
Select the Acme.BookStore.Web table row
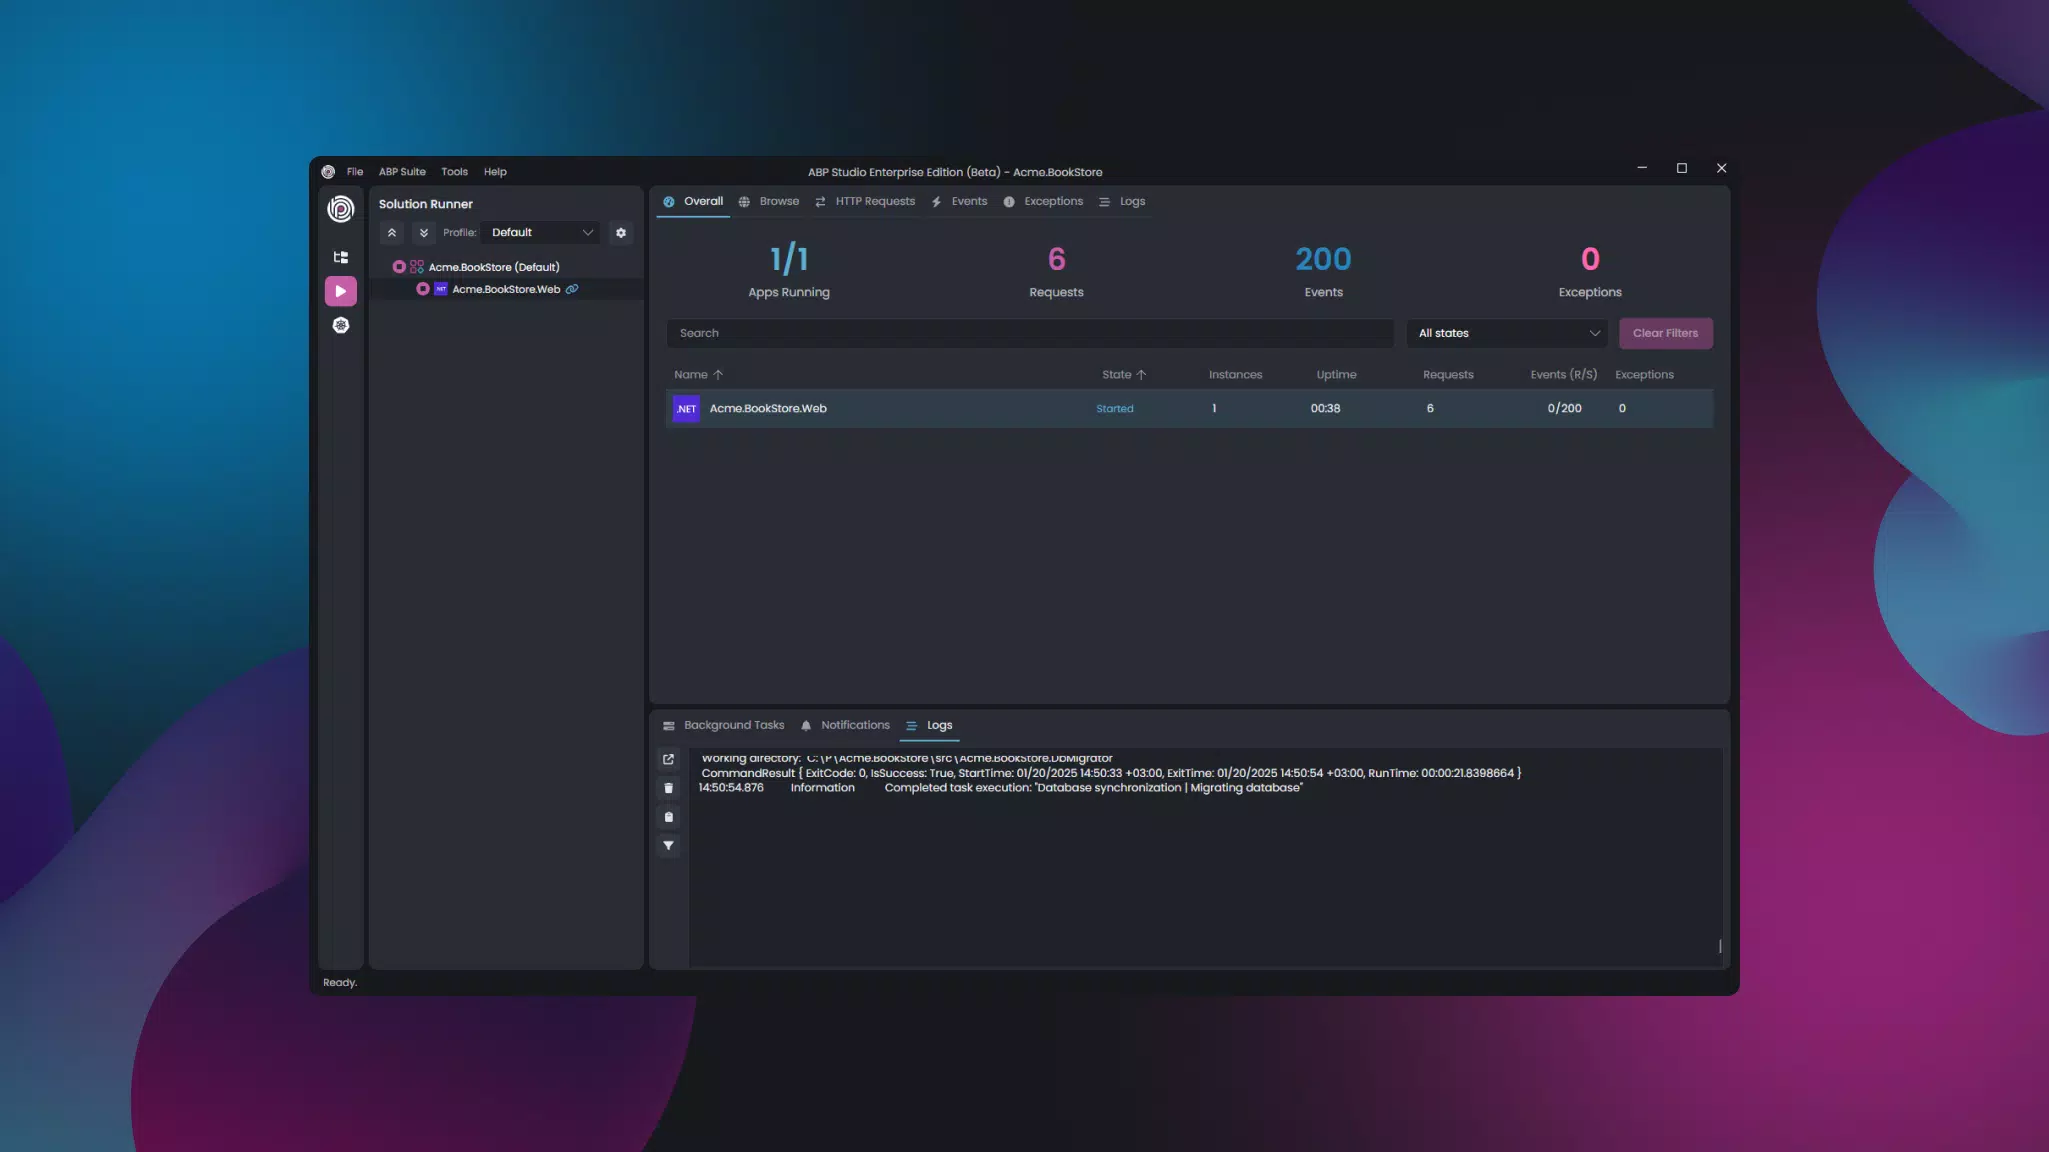(1189, 408)
